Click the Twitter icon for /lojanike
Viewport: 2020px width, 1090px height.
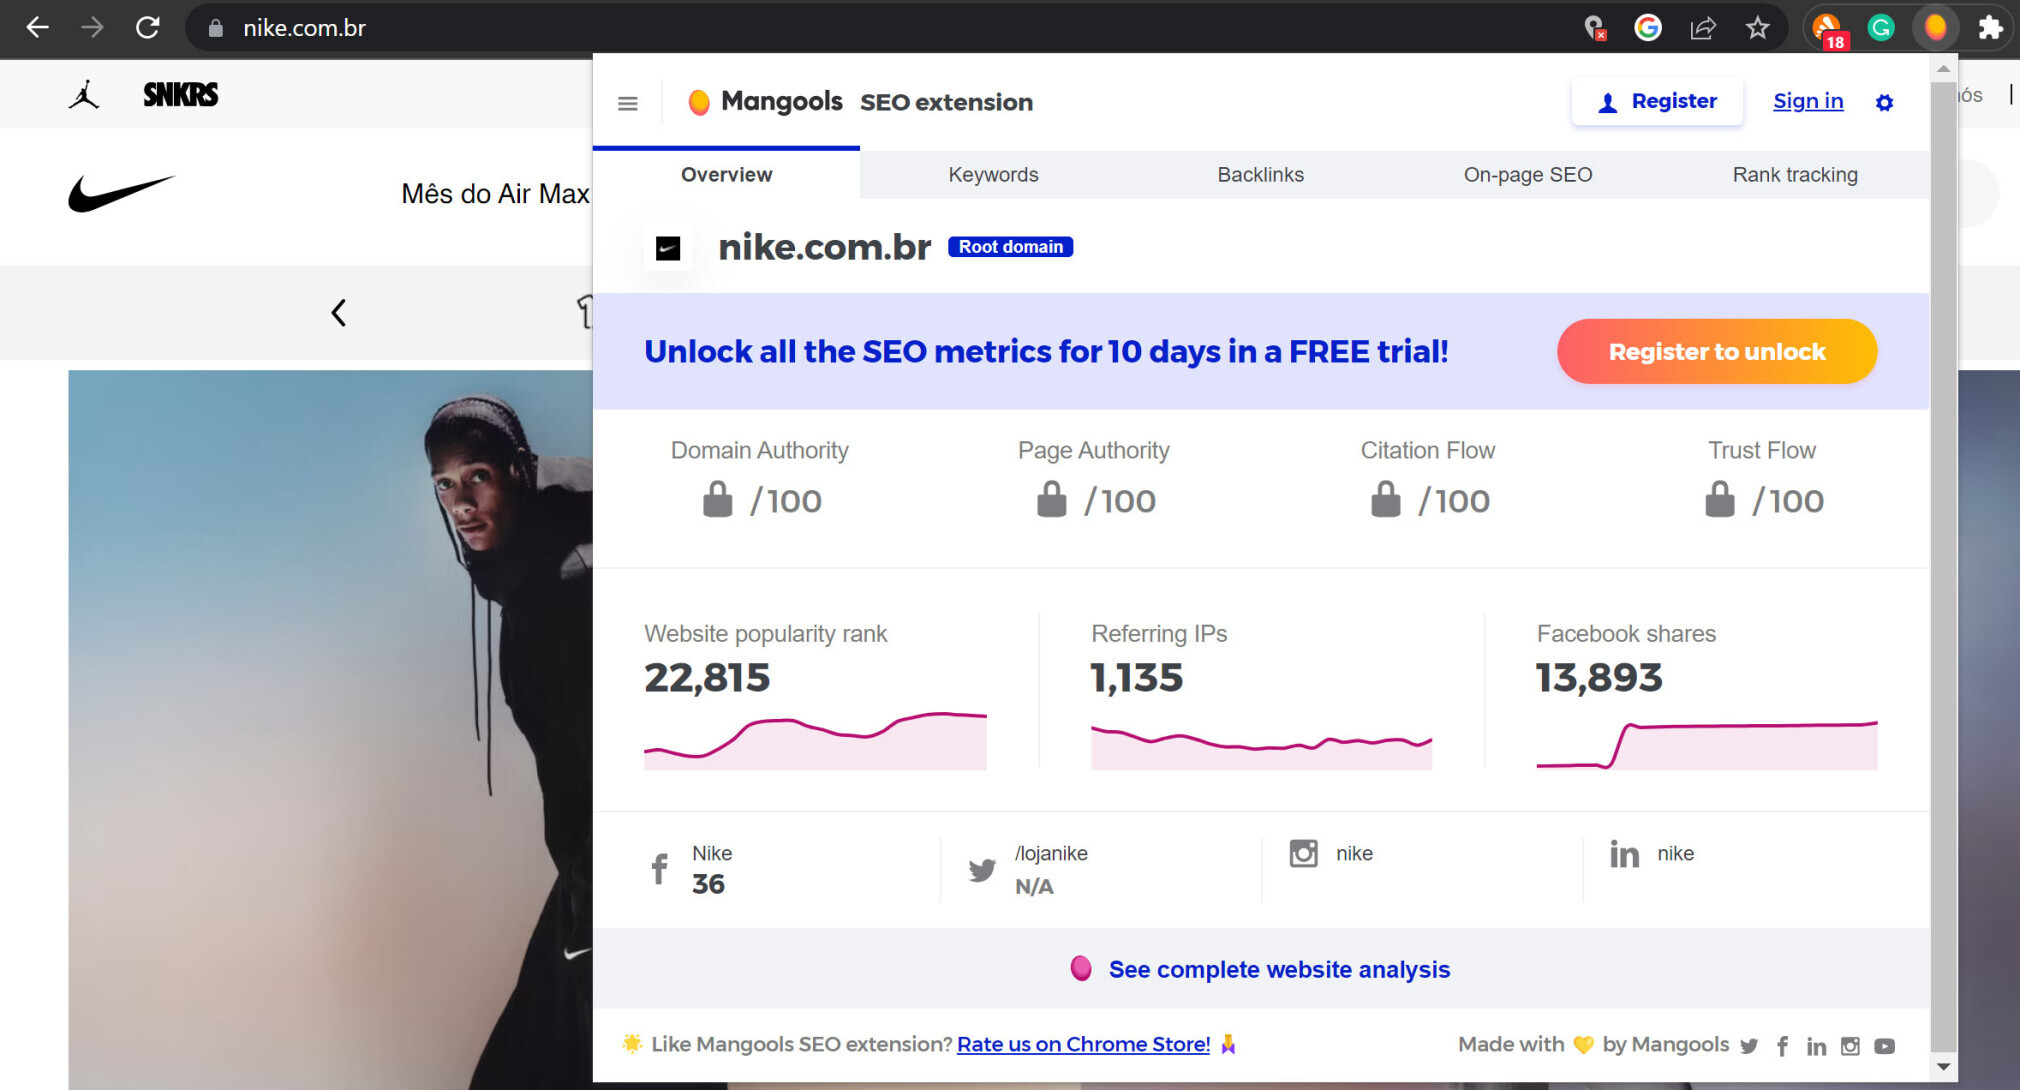(x=982, y=869)
